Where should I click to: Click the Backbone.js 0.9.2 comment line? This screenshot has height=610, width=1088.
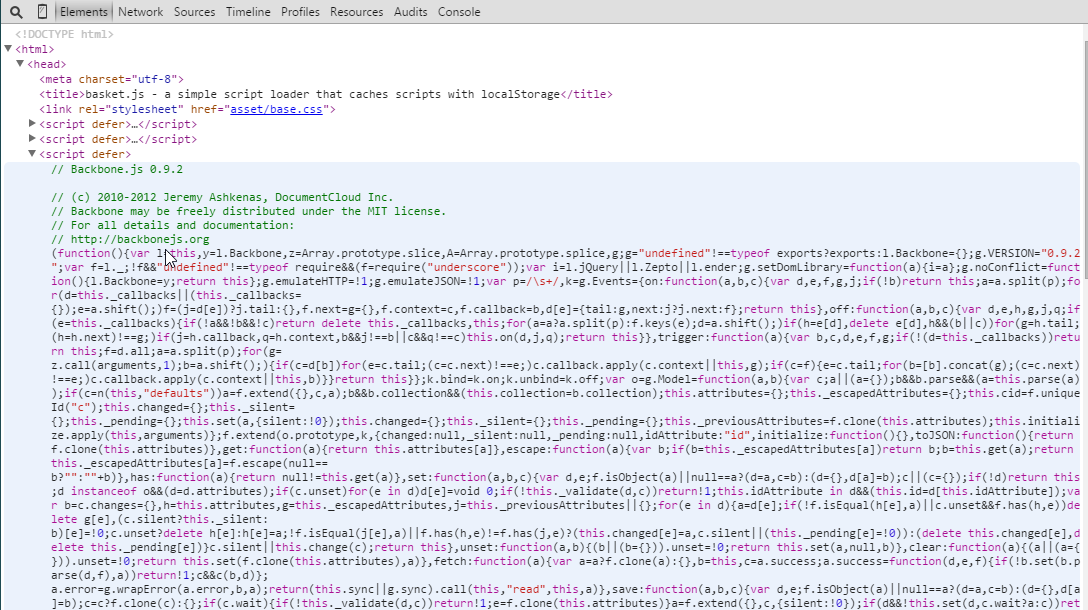pos(117,169)
